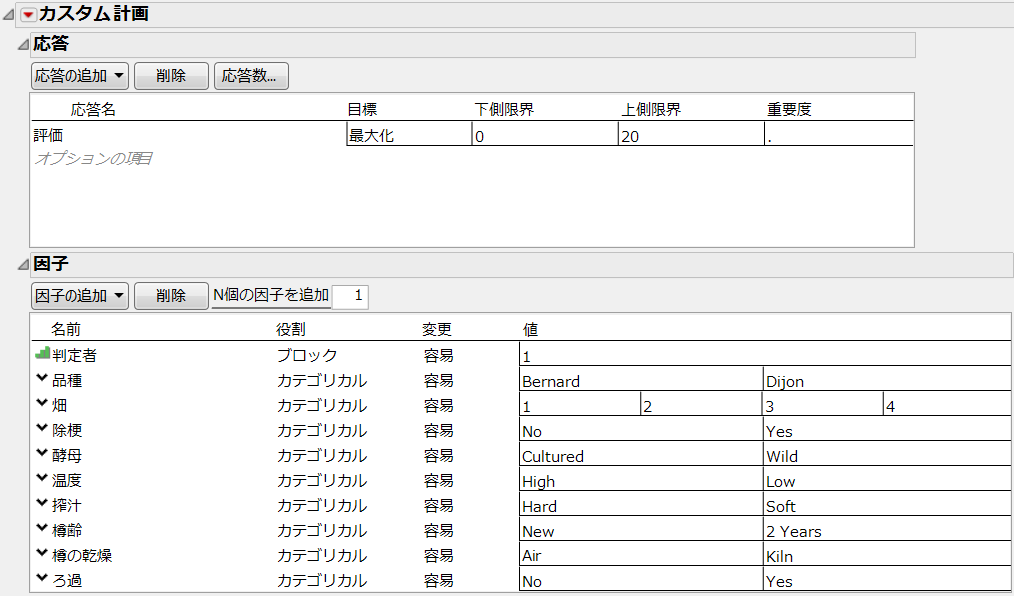Click the 応答数... button

[251, 76]
